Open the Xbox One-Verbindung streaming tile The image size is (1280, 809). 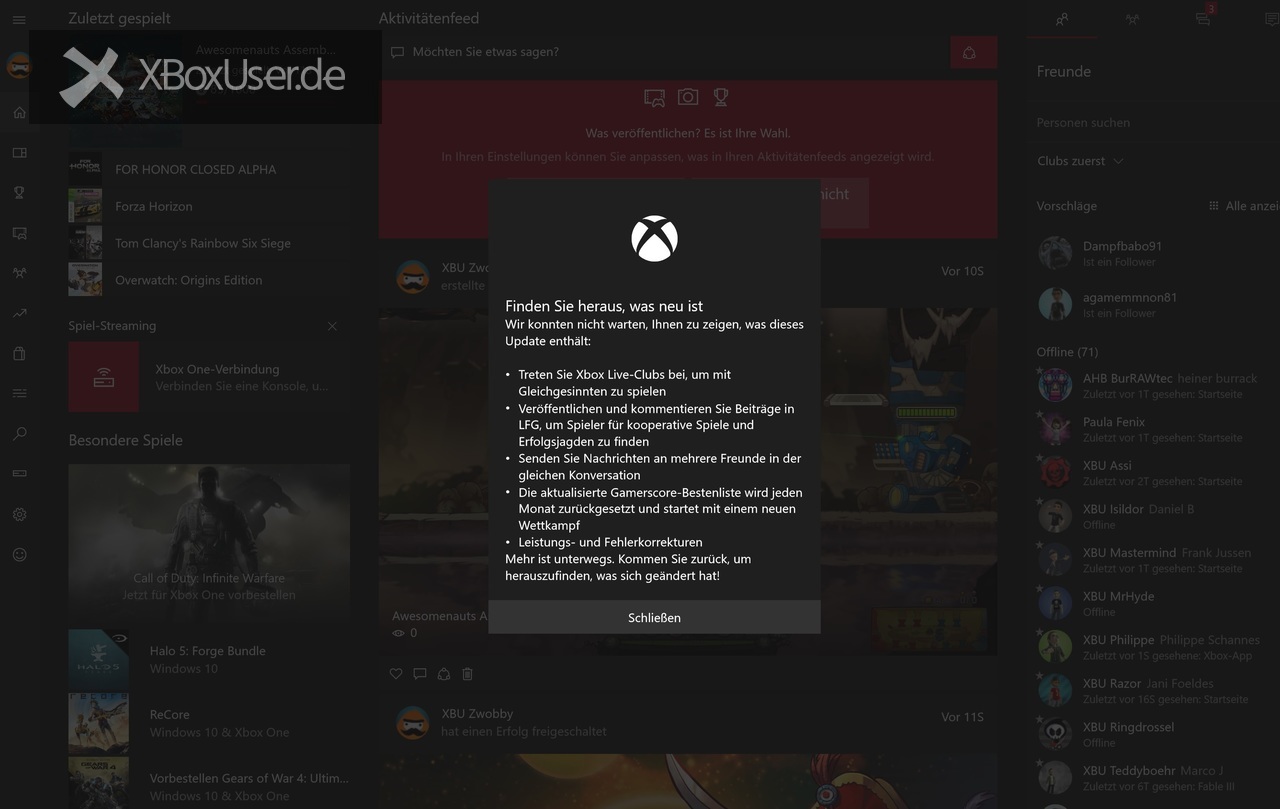click(209, 377)
